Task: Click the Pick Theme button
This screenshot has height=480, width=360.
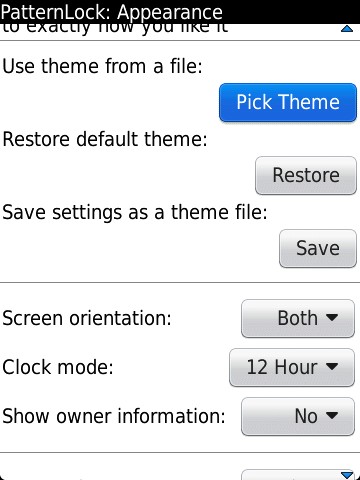Action: click(x=288, y=102)
